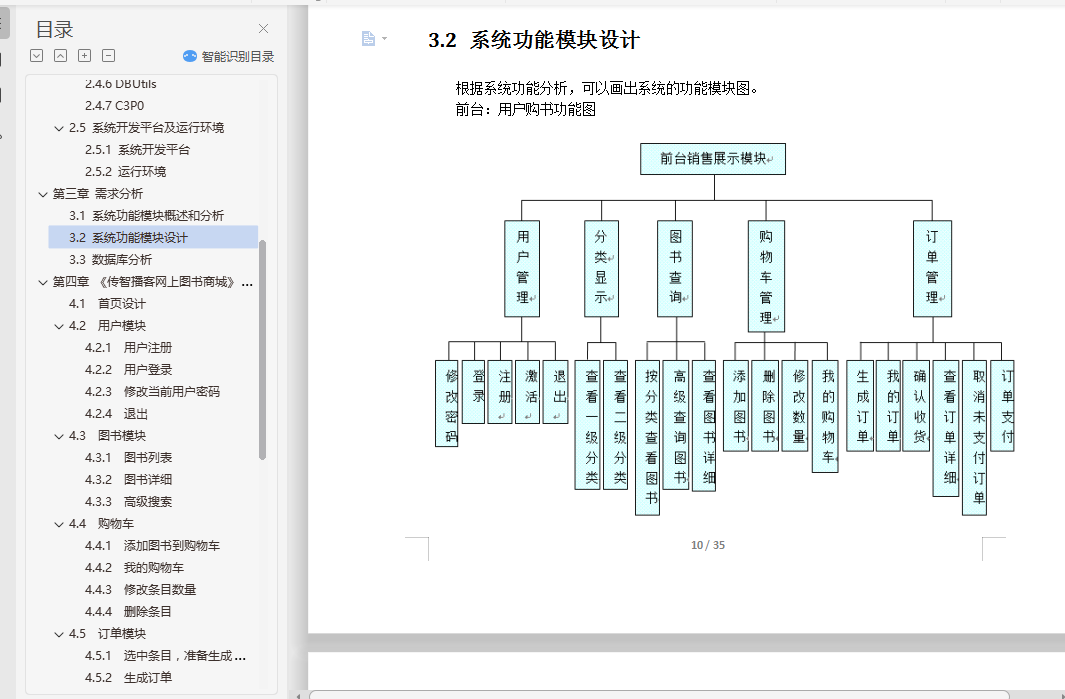
Task: Click the 取消未支付订单 leaf box in diagram
Action: coord(975,437)
